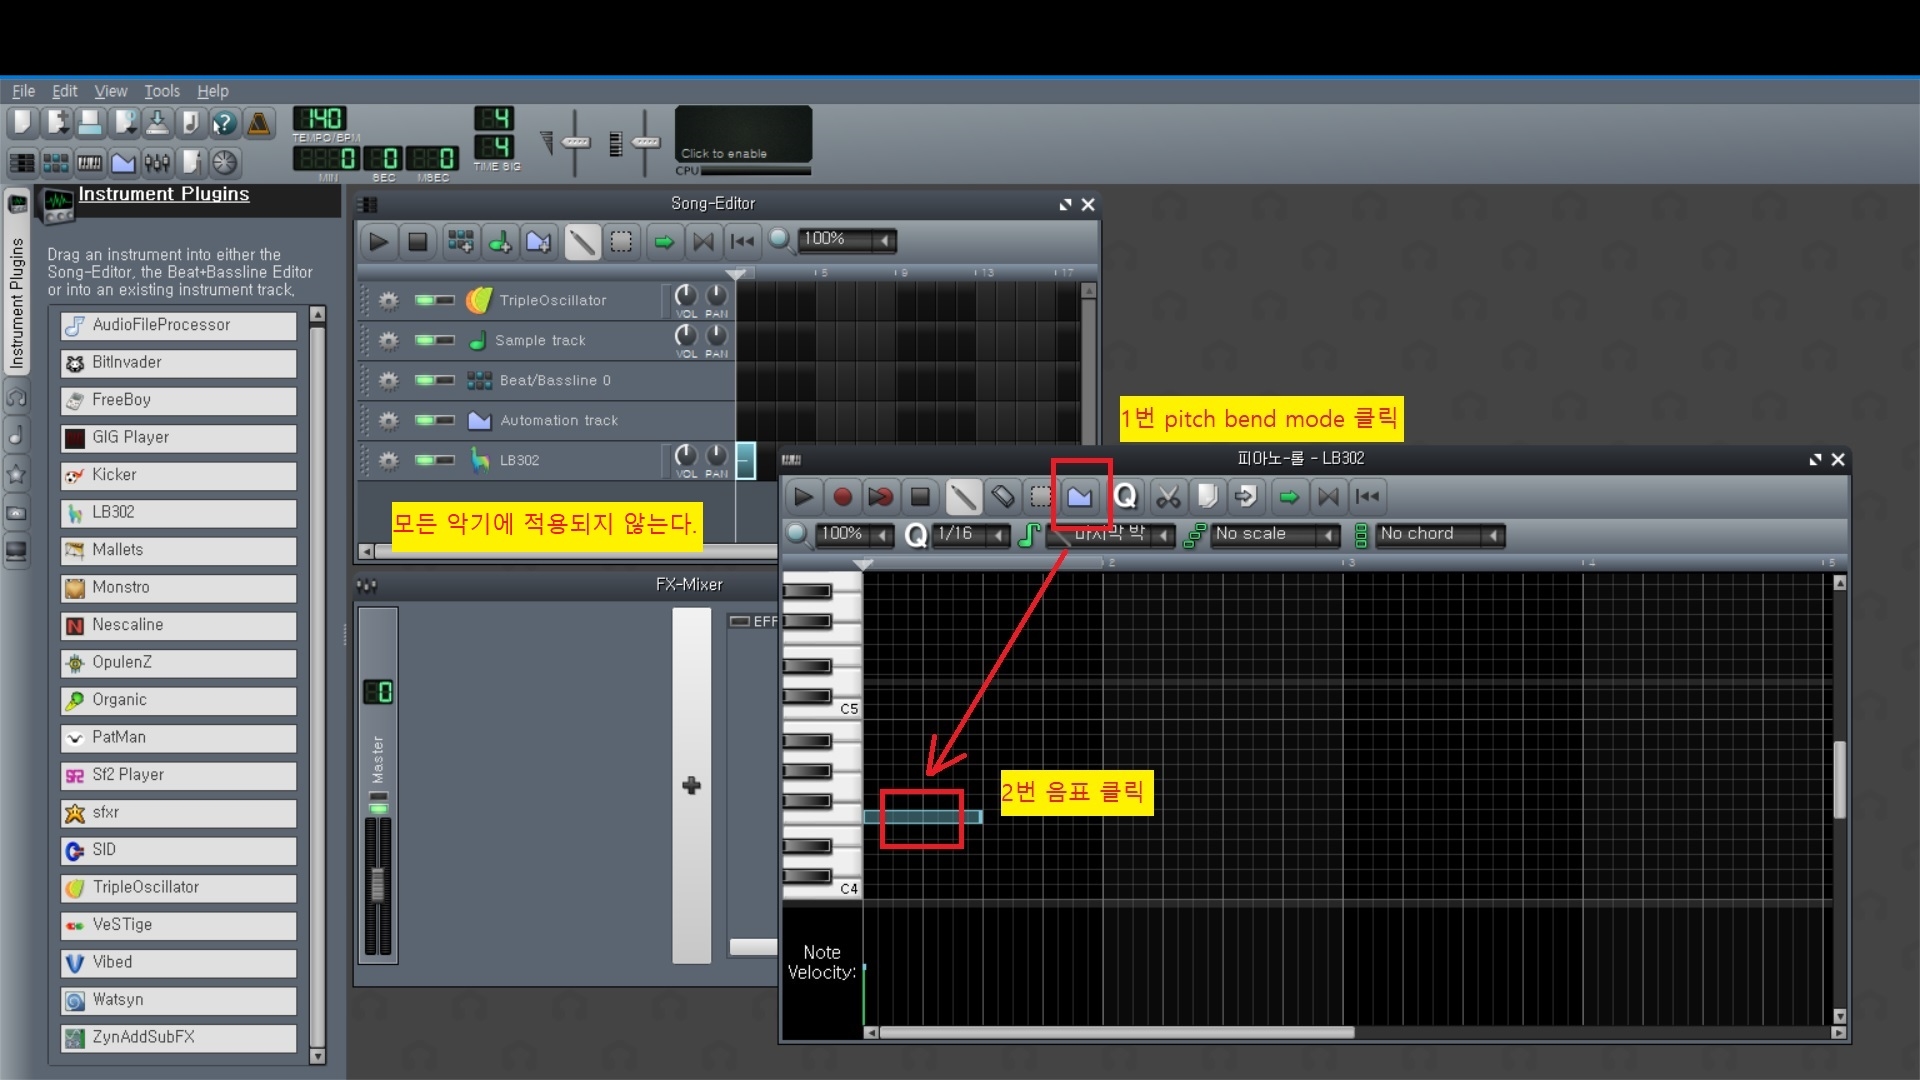Copy selected notes in Piano-Roll
The height and width of the screenshot is (1080, 1920).
tap(1207, 496)
